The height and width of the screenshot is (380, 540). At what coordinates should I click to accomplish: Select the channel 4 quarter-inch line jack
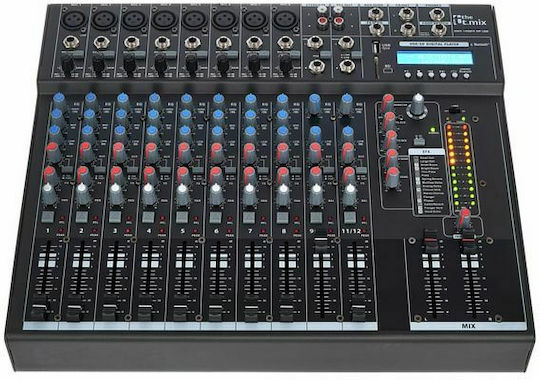tap(162, 43)
